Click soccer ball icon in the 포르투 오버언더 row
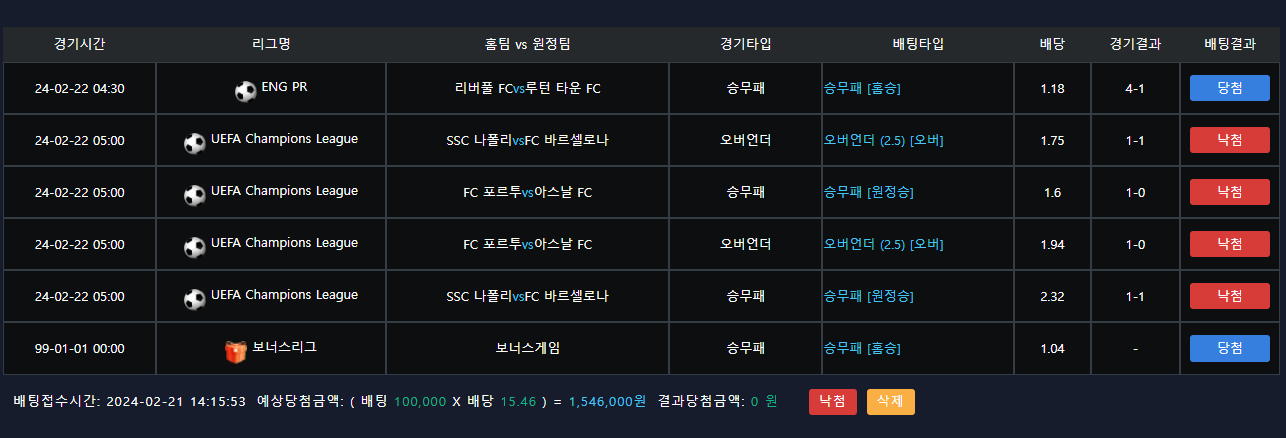The width and height of the screenshot is (1286, 438). [x=195, y=247]
